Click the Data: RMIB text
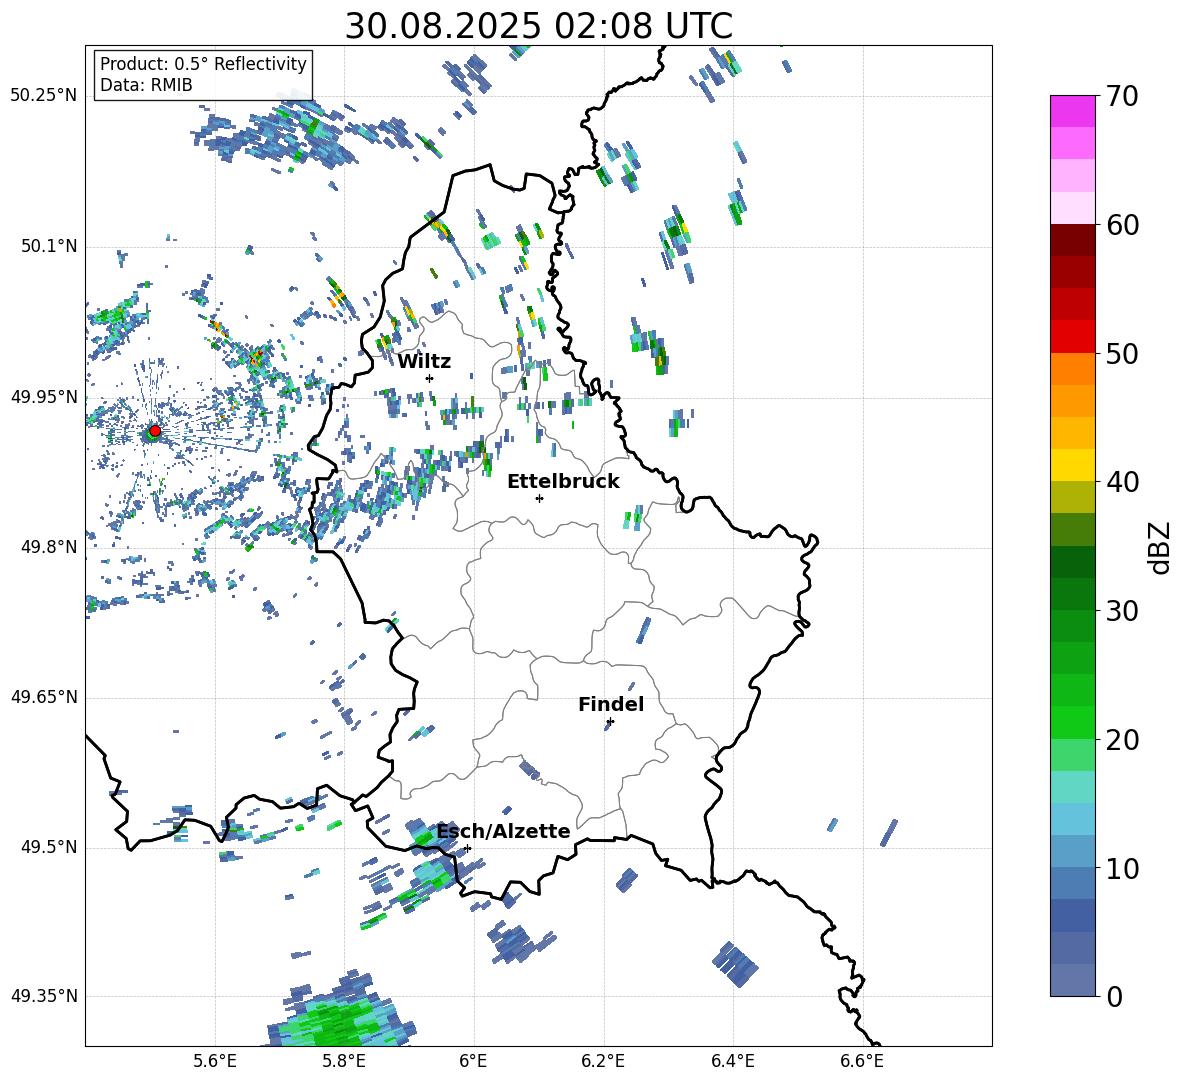1184x1081 pixels. [146, 85]
